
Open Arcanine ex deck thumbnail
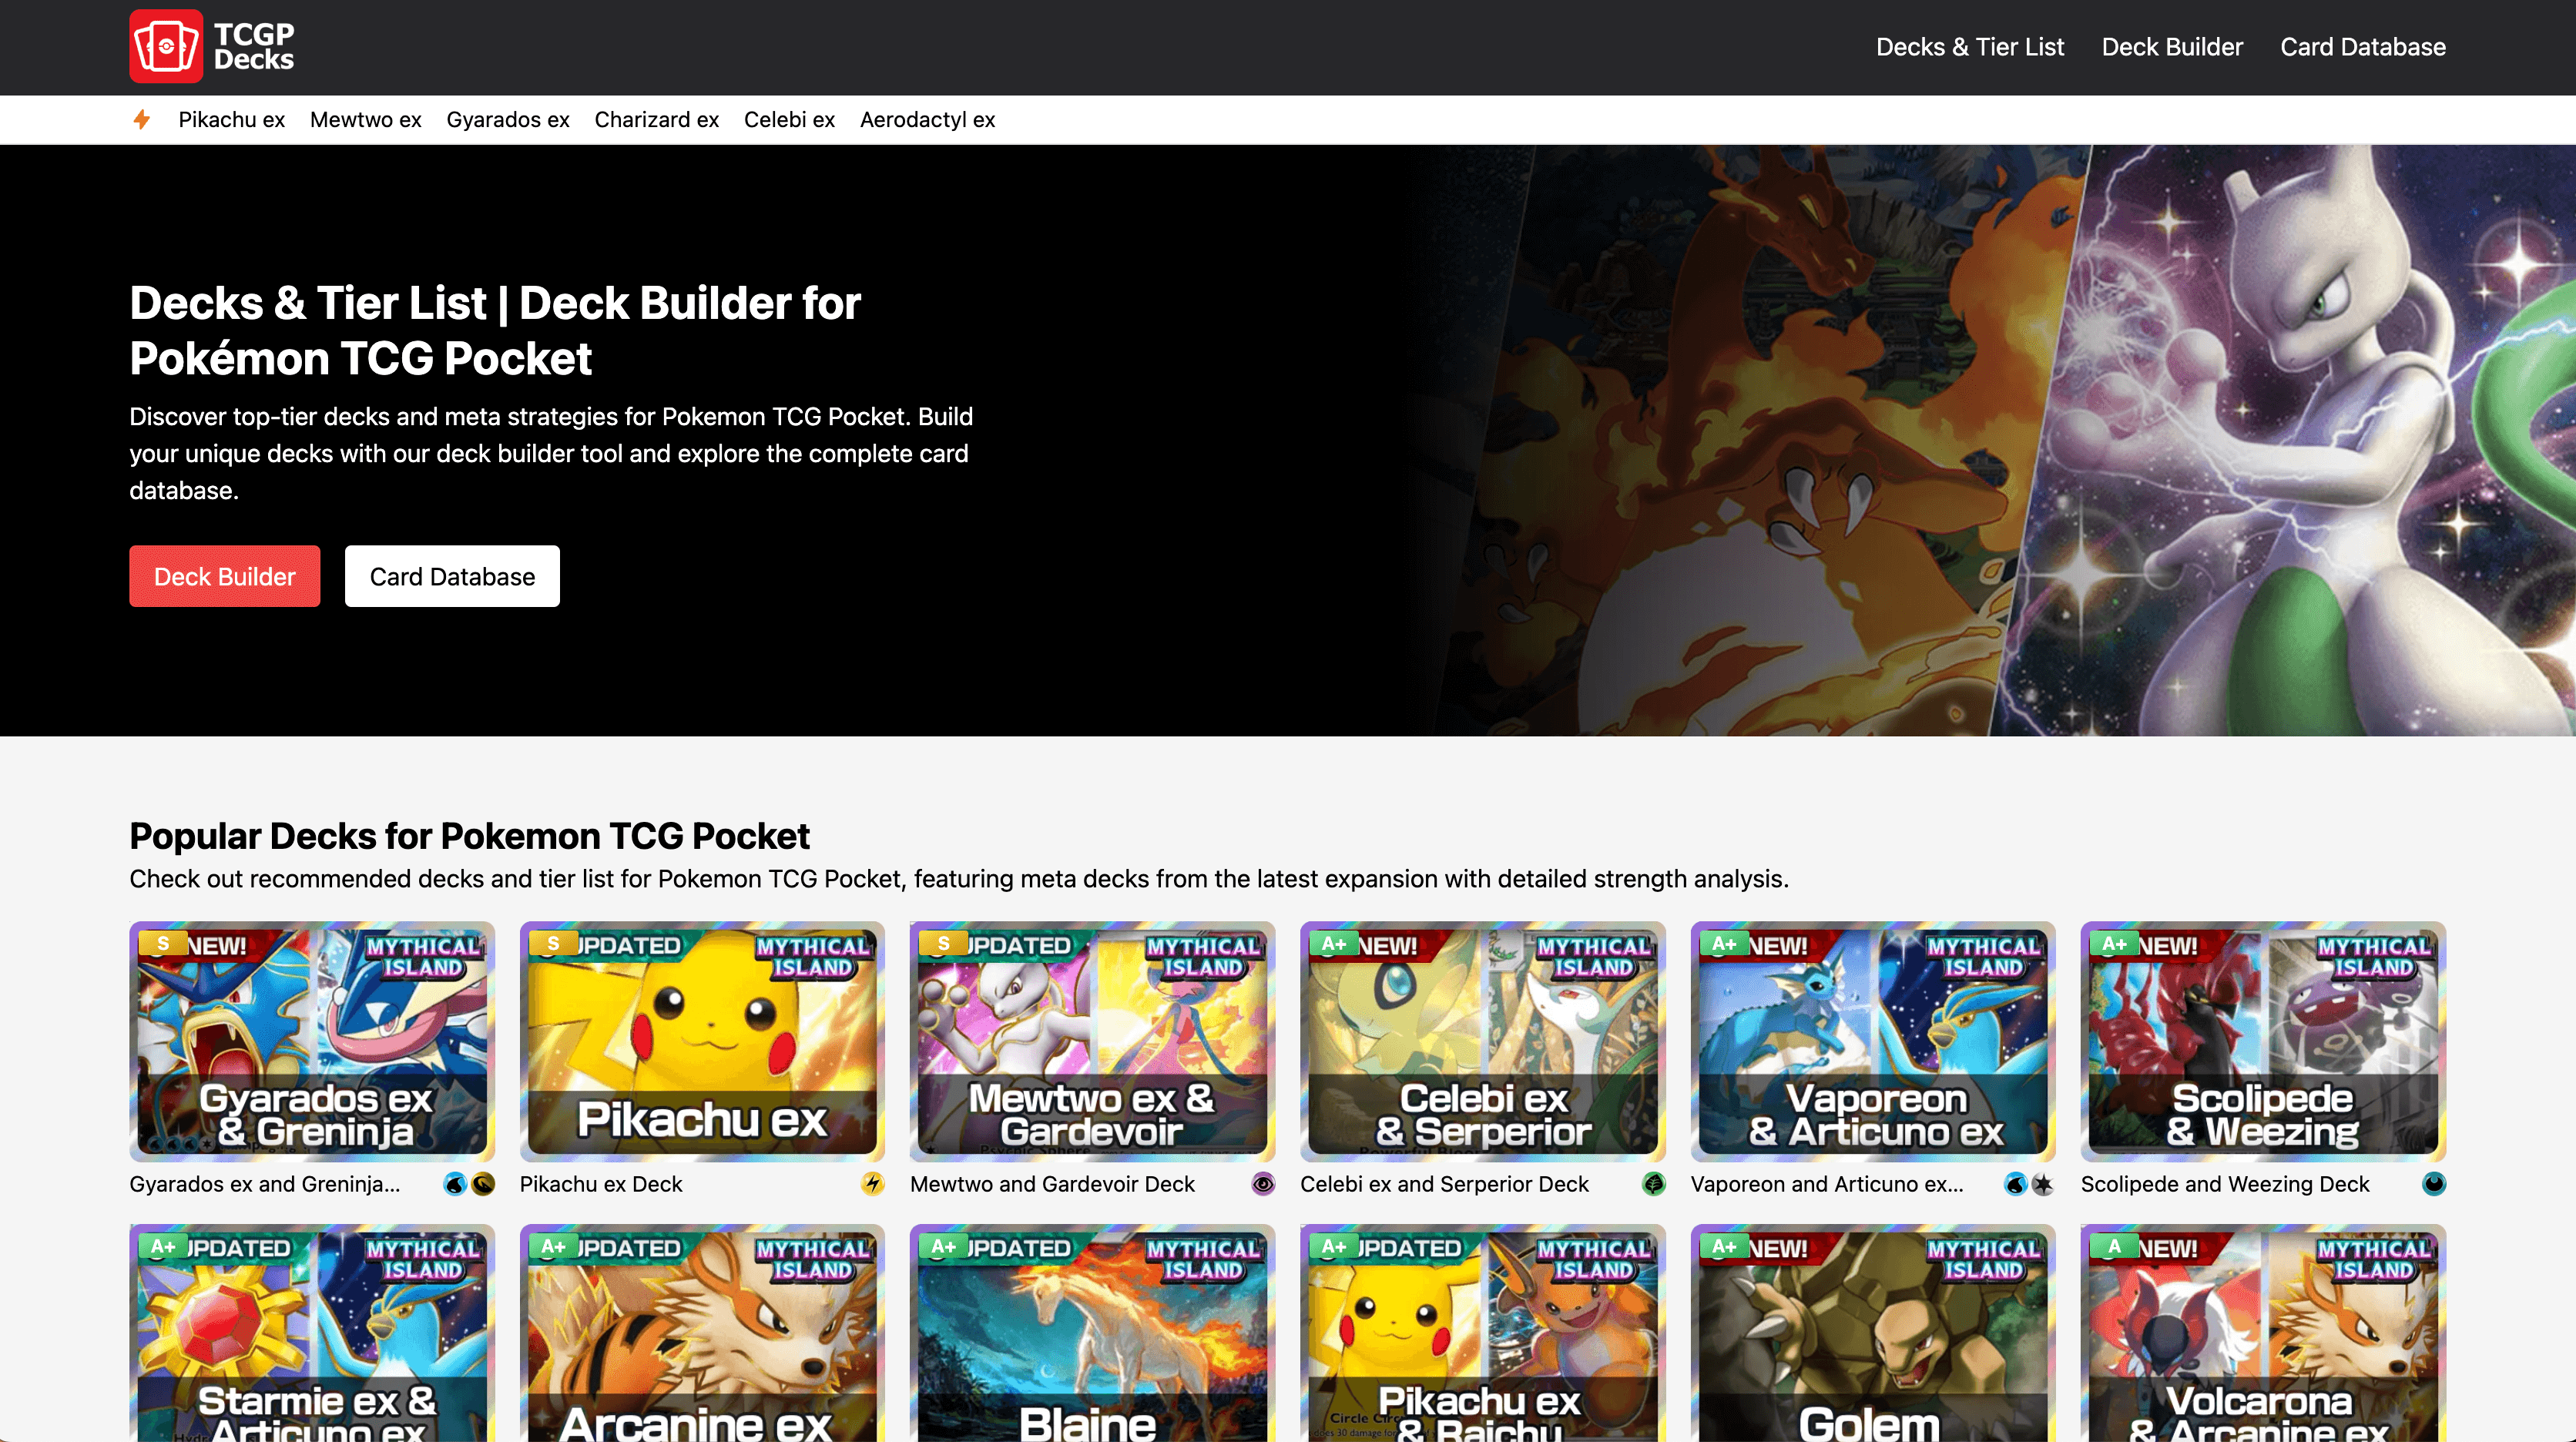pyautogui.click(x=702, y=1333)
